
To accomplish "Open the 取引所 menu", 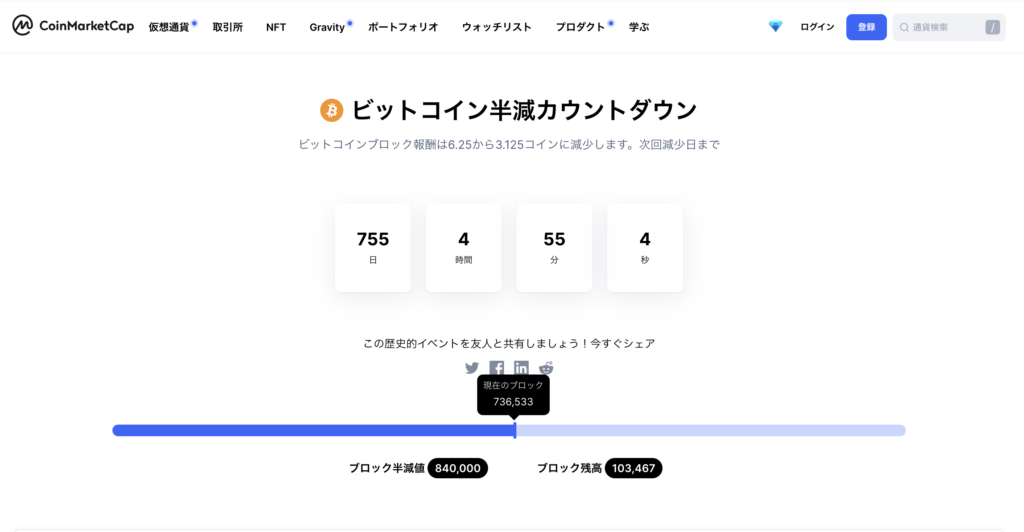I will click(x=227, y=27).
